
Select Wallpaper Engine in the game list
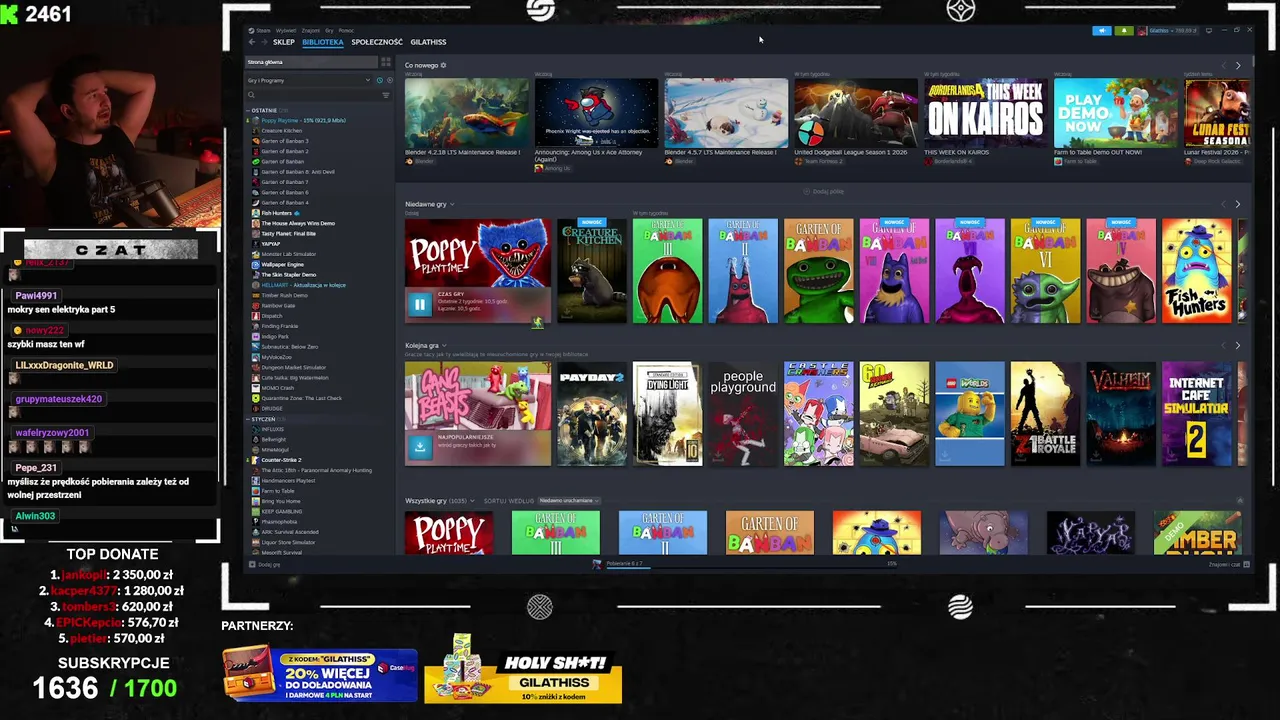pyautogui.click(x=282, y=264)
